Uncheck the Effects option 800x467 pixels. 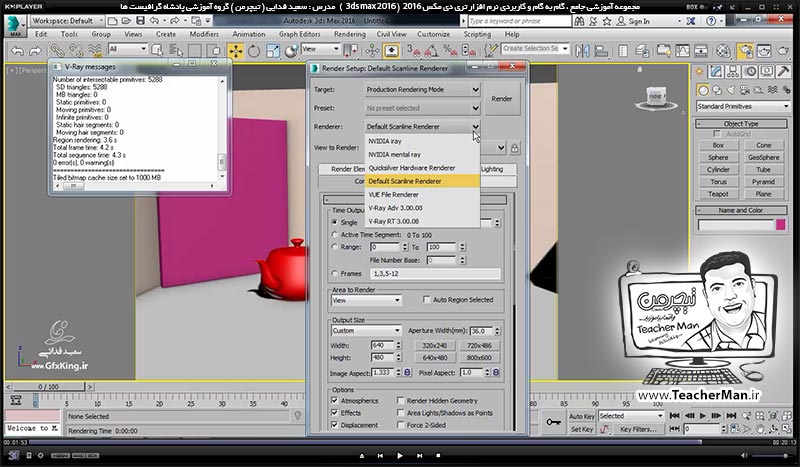[x=335, y=412]
